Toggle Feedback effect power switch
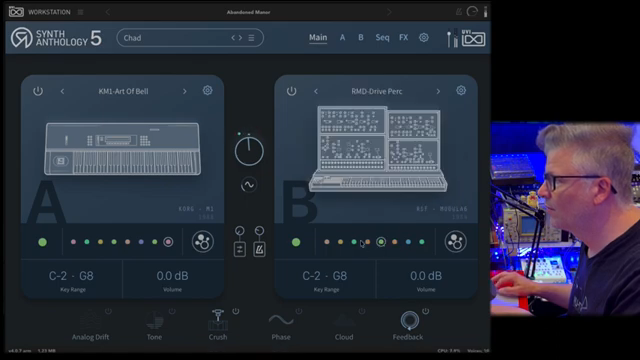This screenshot has width=640, height=360. [x=425, y=311]
